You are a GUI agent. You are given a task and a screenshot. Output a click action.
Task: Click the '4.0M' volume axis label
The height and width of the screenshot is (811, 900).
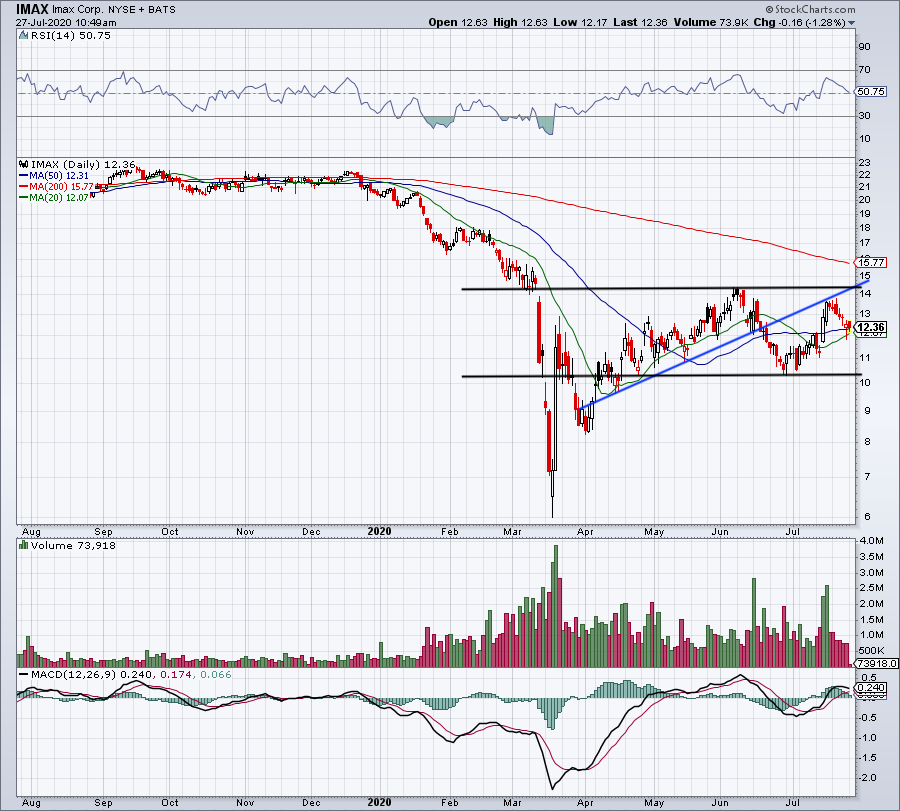tap(871, 541)
